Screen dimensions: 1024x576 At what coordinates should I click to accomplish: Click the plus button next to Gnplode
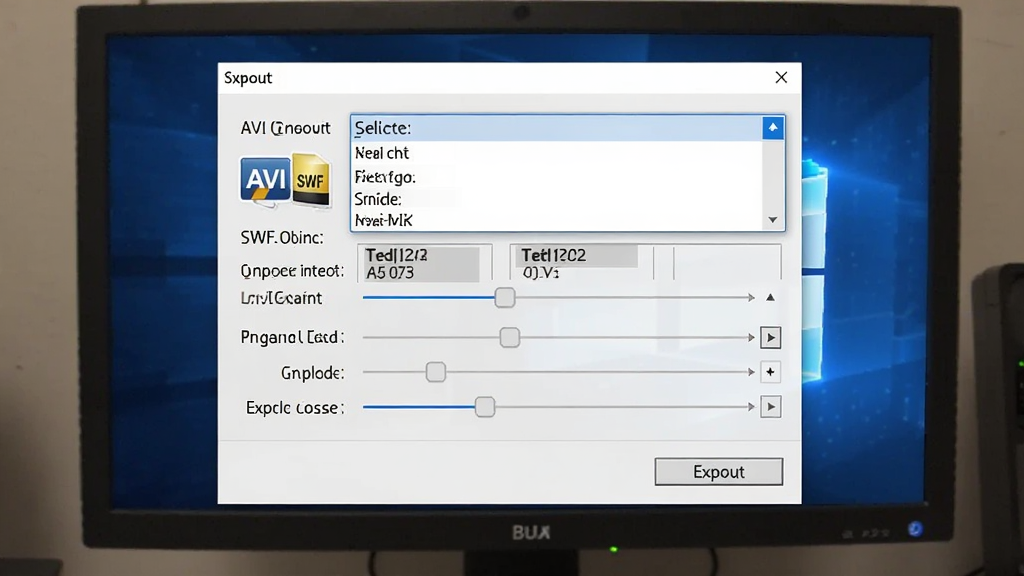771,372
